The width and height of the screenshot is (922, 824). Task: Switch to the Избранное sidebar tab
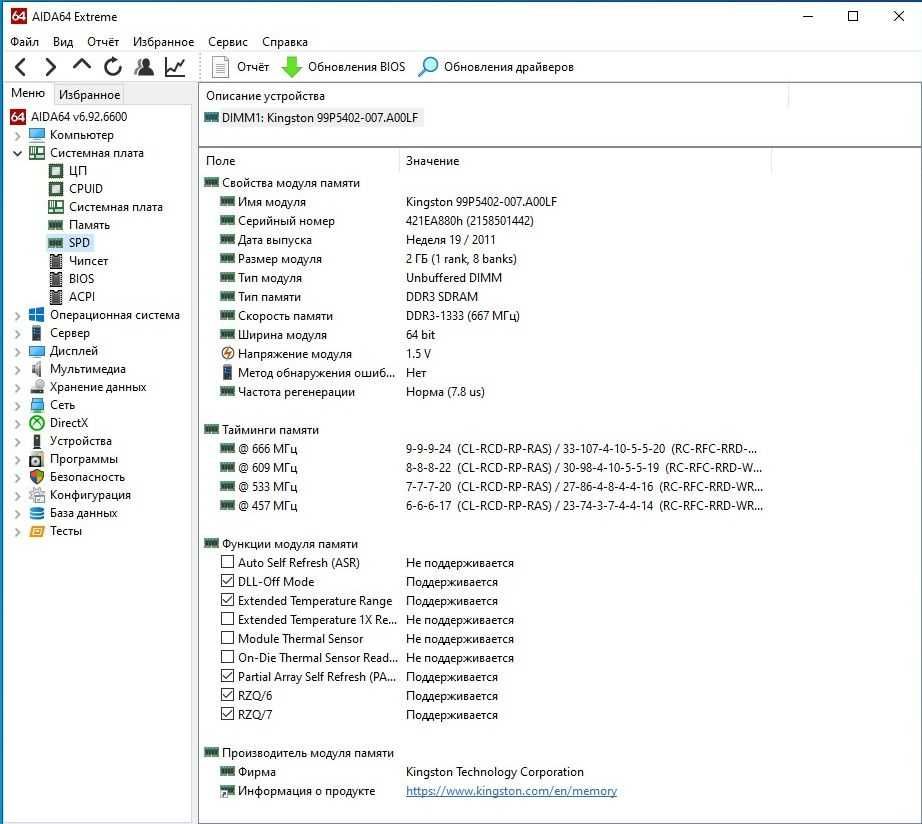click(x=89, y=94)
